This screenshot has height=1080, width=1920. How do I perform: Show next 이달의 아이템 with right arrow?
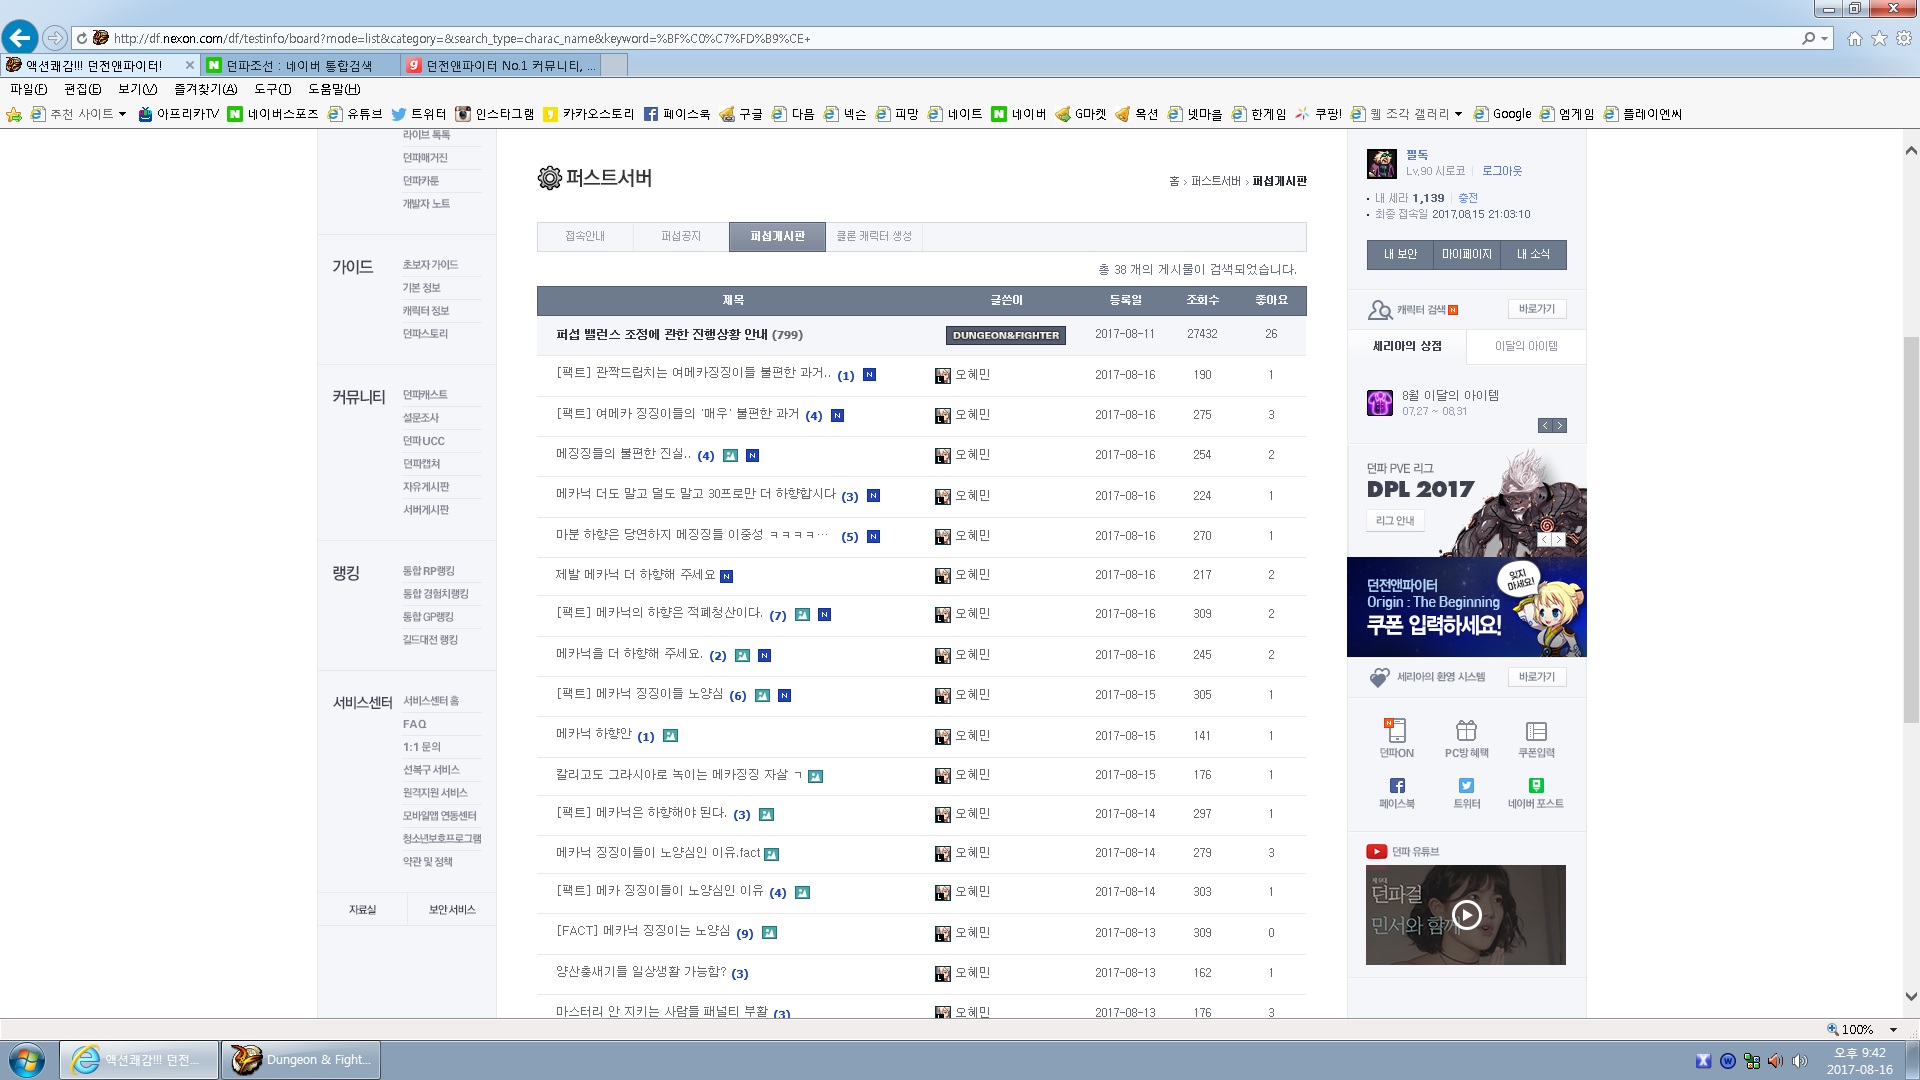pyautogui.click(x=1560, y=426)
